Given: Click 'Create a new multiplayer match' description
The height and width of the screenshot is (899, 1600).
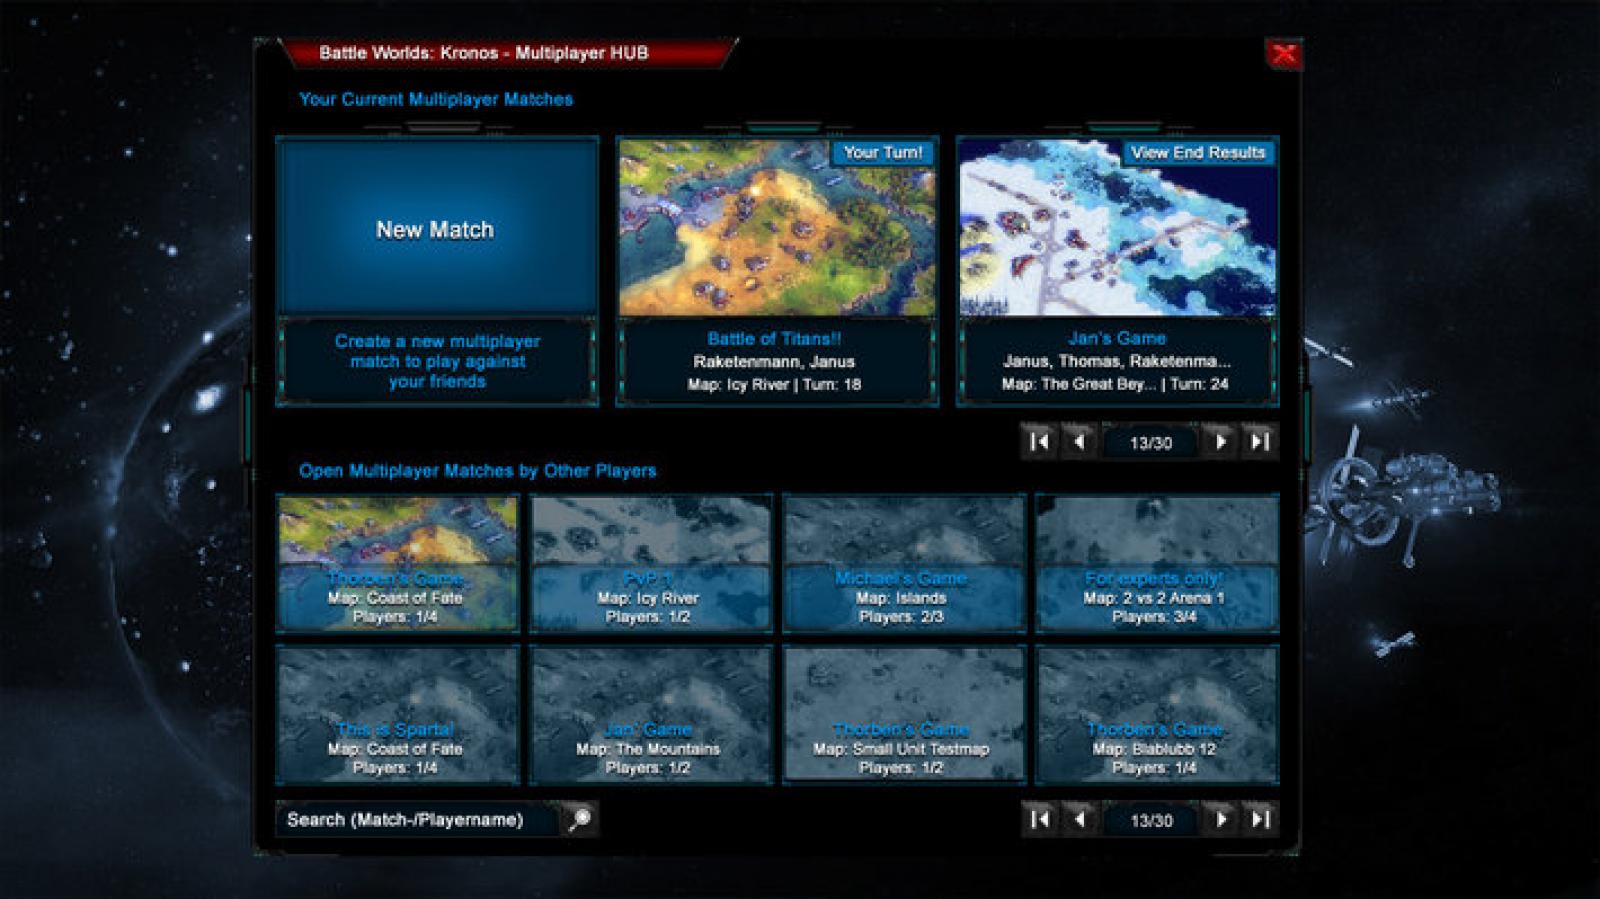Looking at the screenshot, I should (x=437, y=361).
